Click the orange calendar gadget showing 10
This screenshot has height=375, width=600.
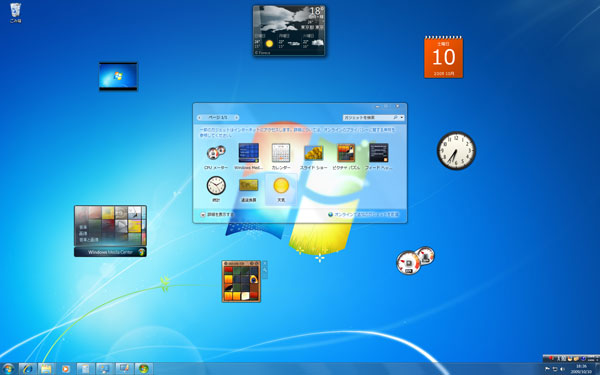pyautogui.click(x=443, y=57)
